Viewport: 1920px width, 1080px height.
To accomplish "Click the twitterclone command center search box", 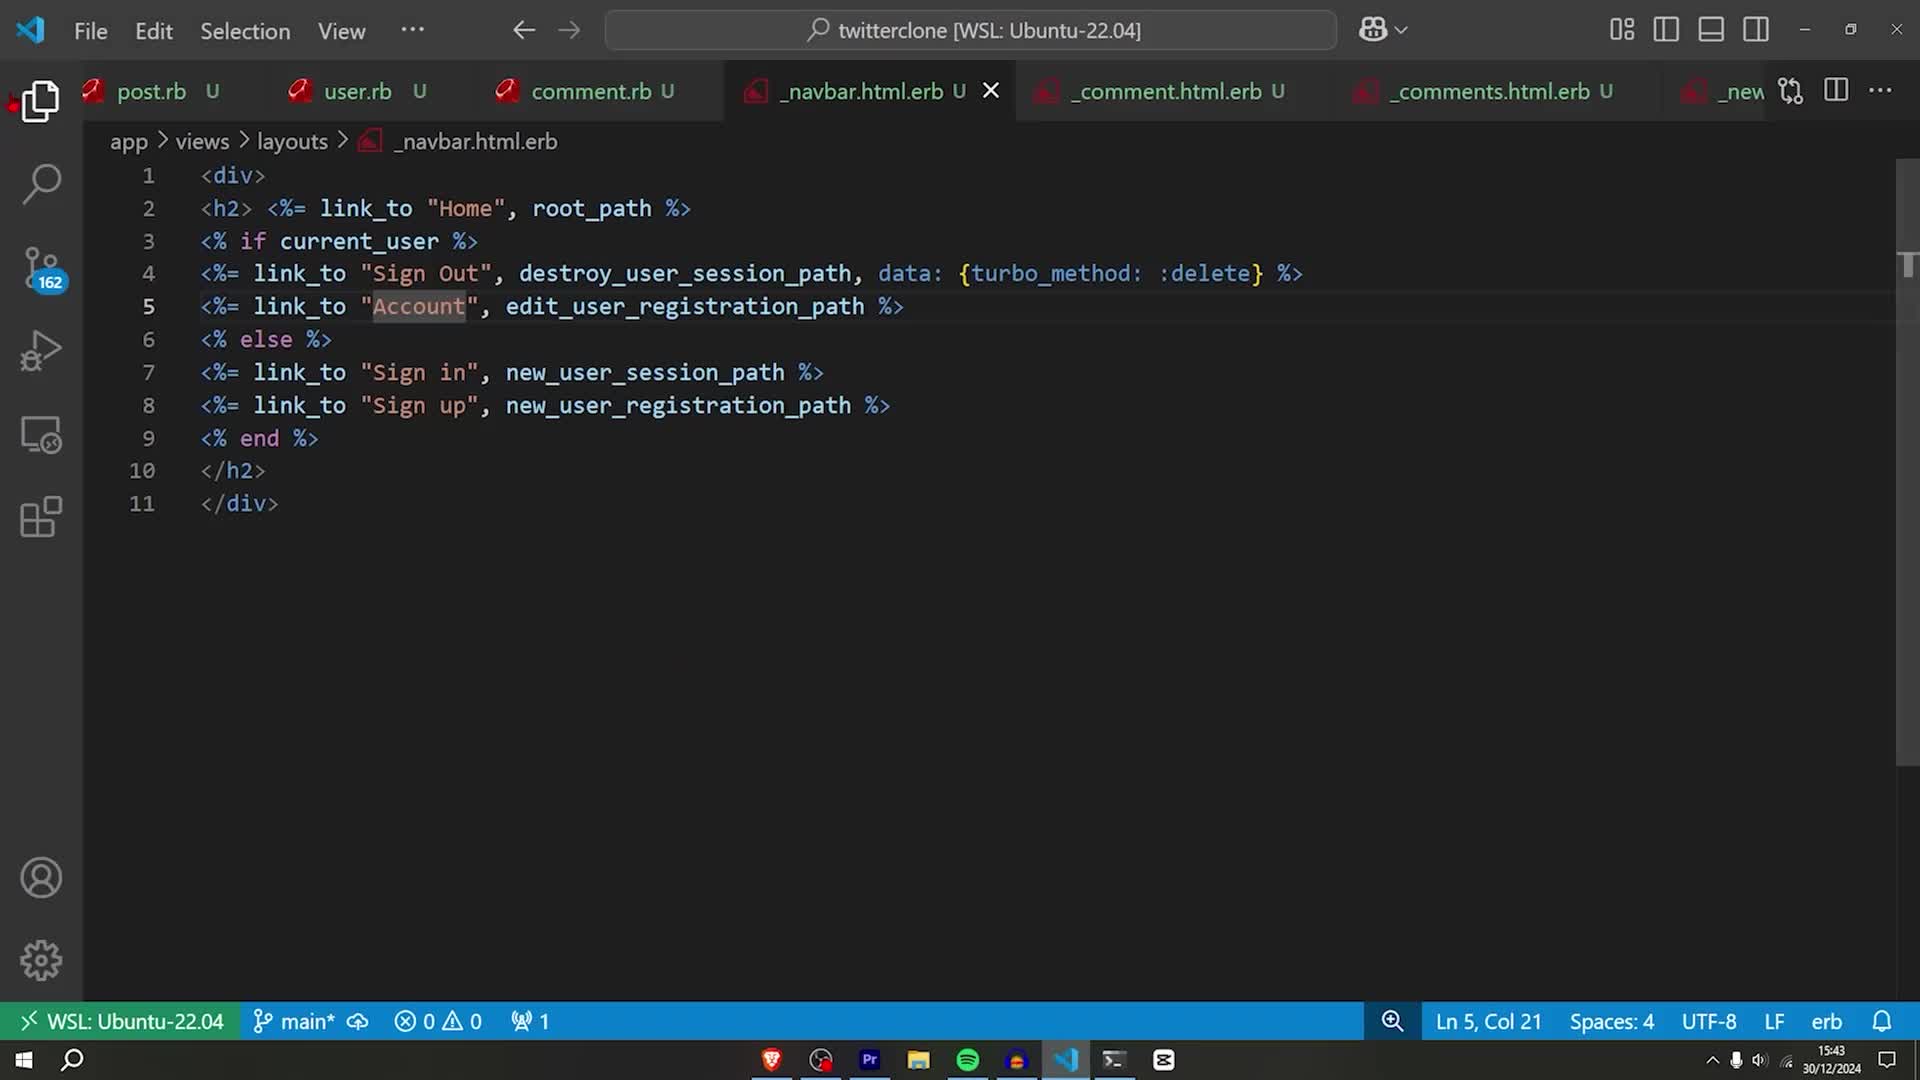I will click(969, 30).
